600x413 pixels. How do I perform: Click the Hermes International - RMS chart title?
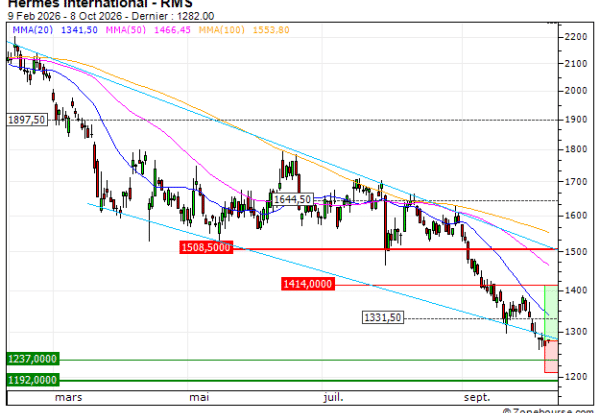tap(100, 4)
